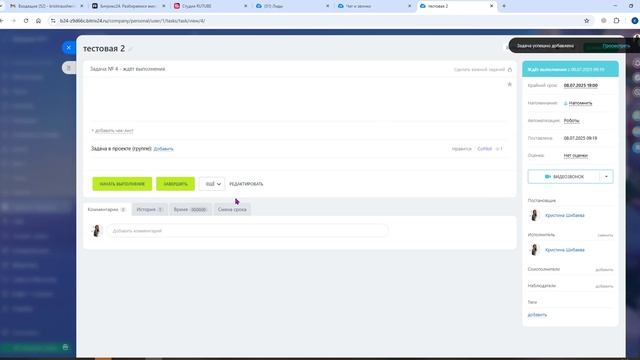Click the Начать выполнение green button
Image resolution: width=640 pixels, height=360 pixels.
[122, 184]
